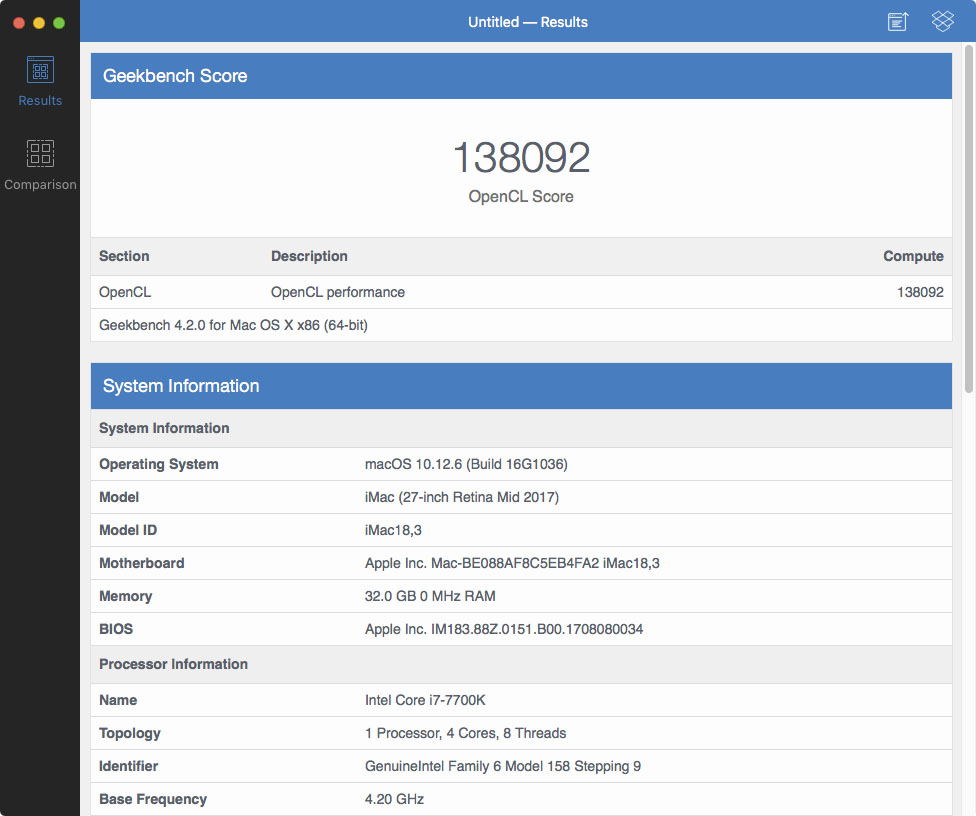Click macOS 10.12.6 (Build 16G1036) value

coord(466,464)
